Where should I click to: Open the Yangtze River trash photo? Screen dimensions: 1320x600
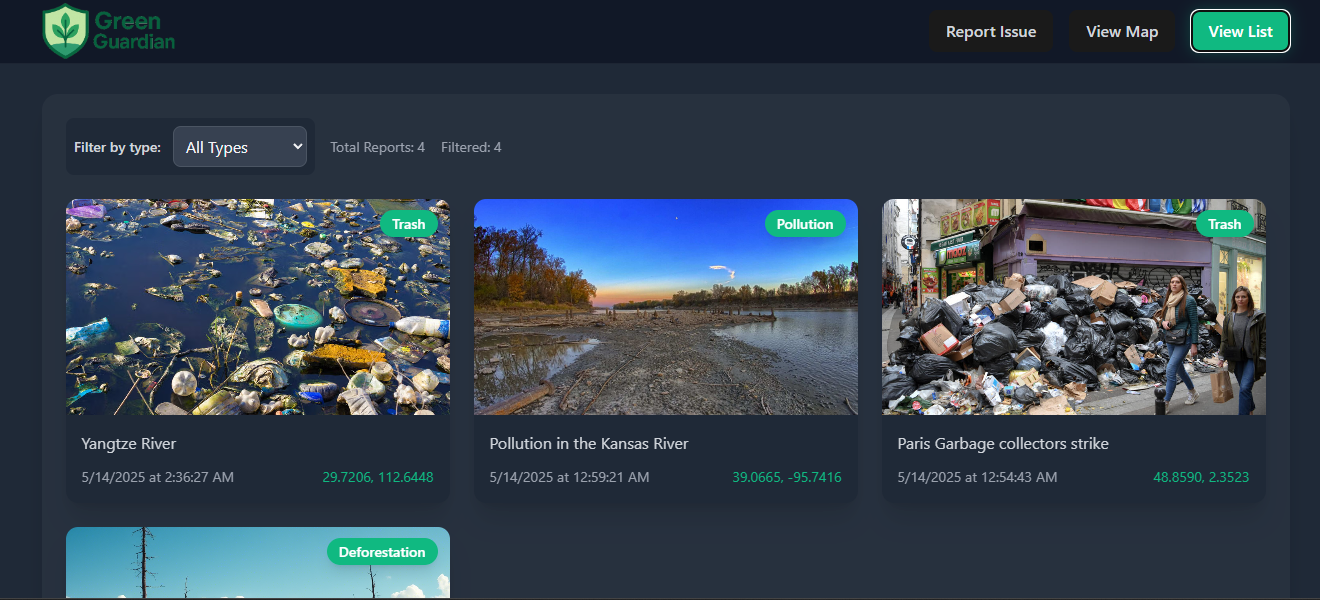[x=258, y=307]
